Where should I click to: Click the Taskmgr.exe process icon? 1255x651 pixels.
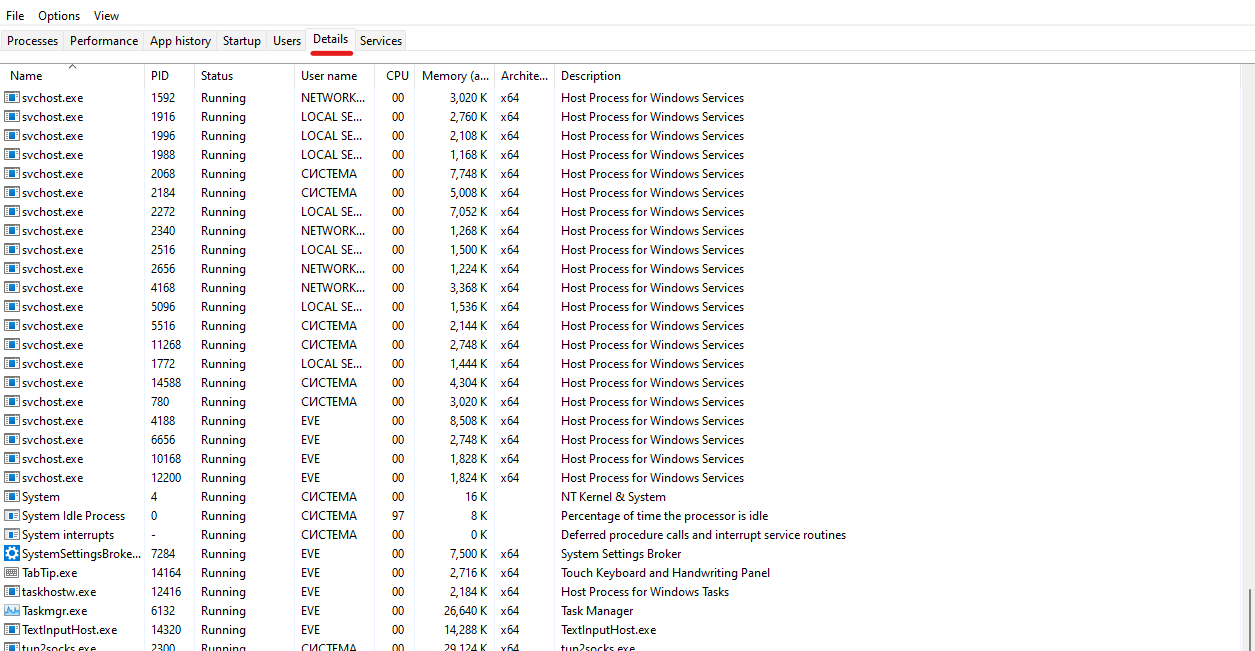[12, 611]
